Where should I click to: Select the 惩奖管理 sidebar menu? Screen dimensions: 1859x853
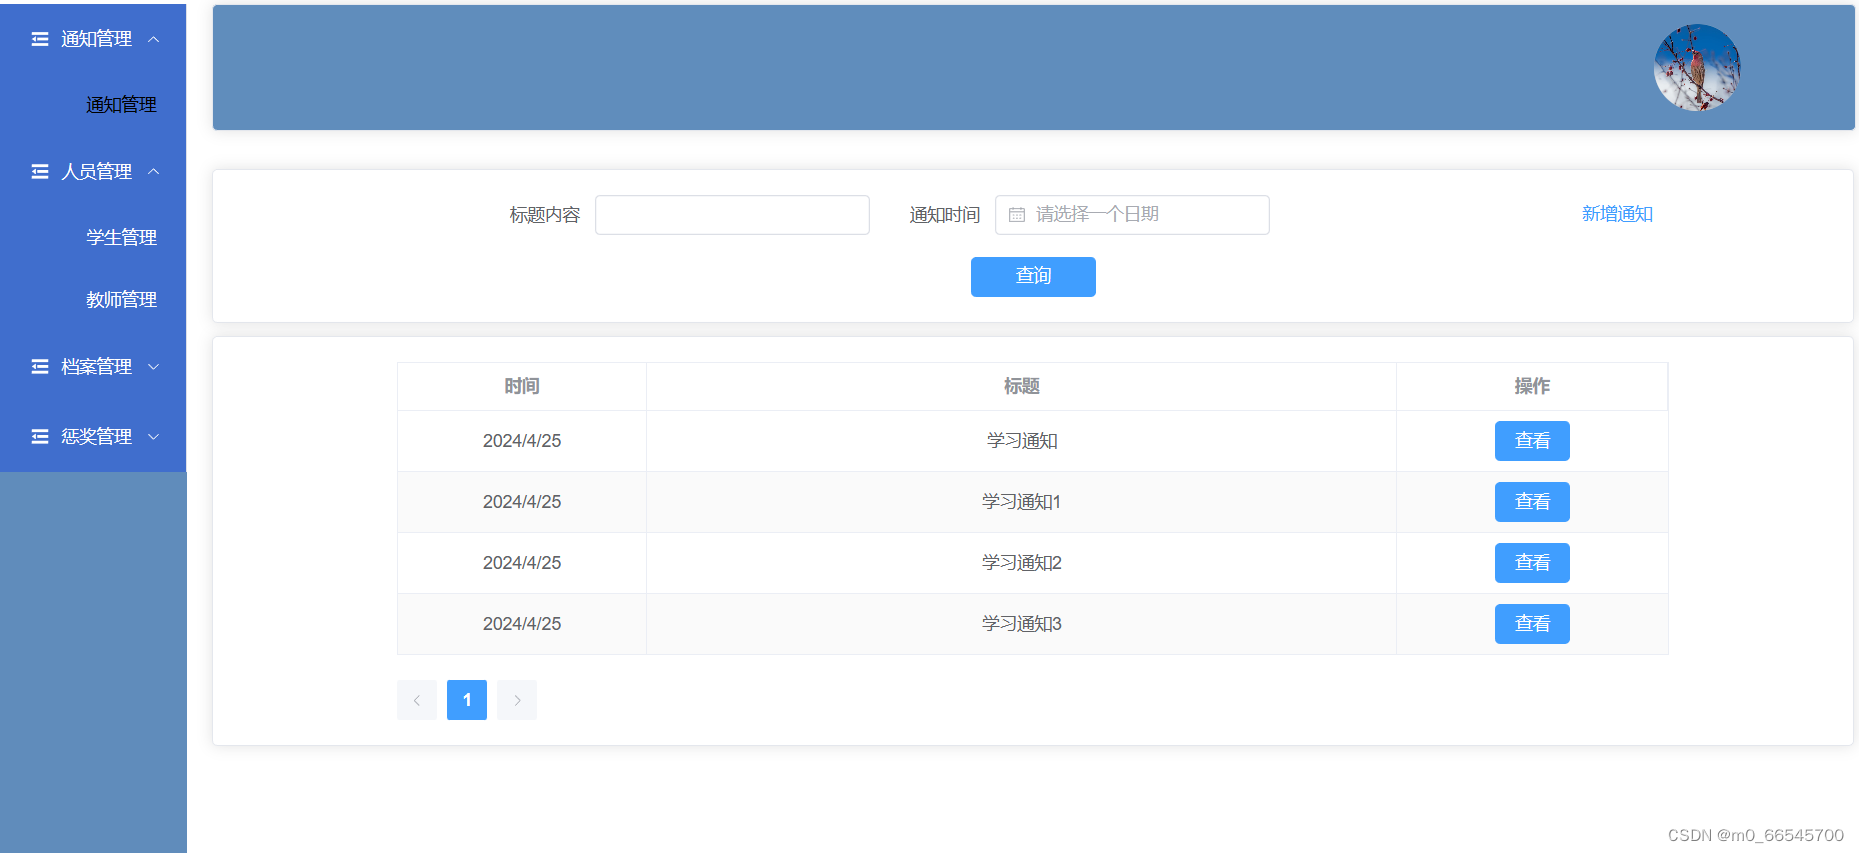(93, 437)
